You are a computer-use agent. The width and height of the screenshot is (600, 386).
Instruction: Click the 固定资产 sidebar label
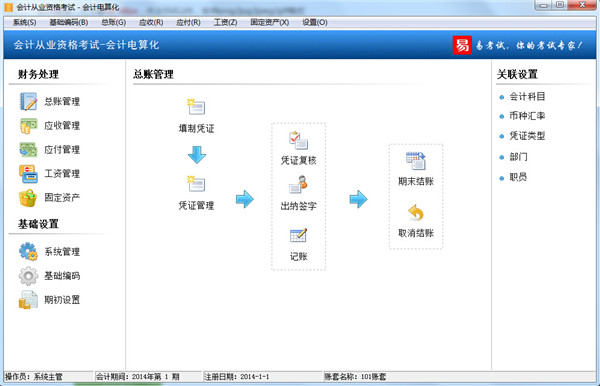pyautogui.click(x=62, y=198)
